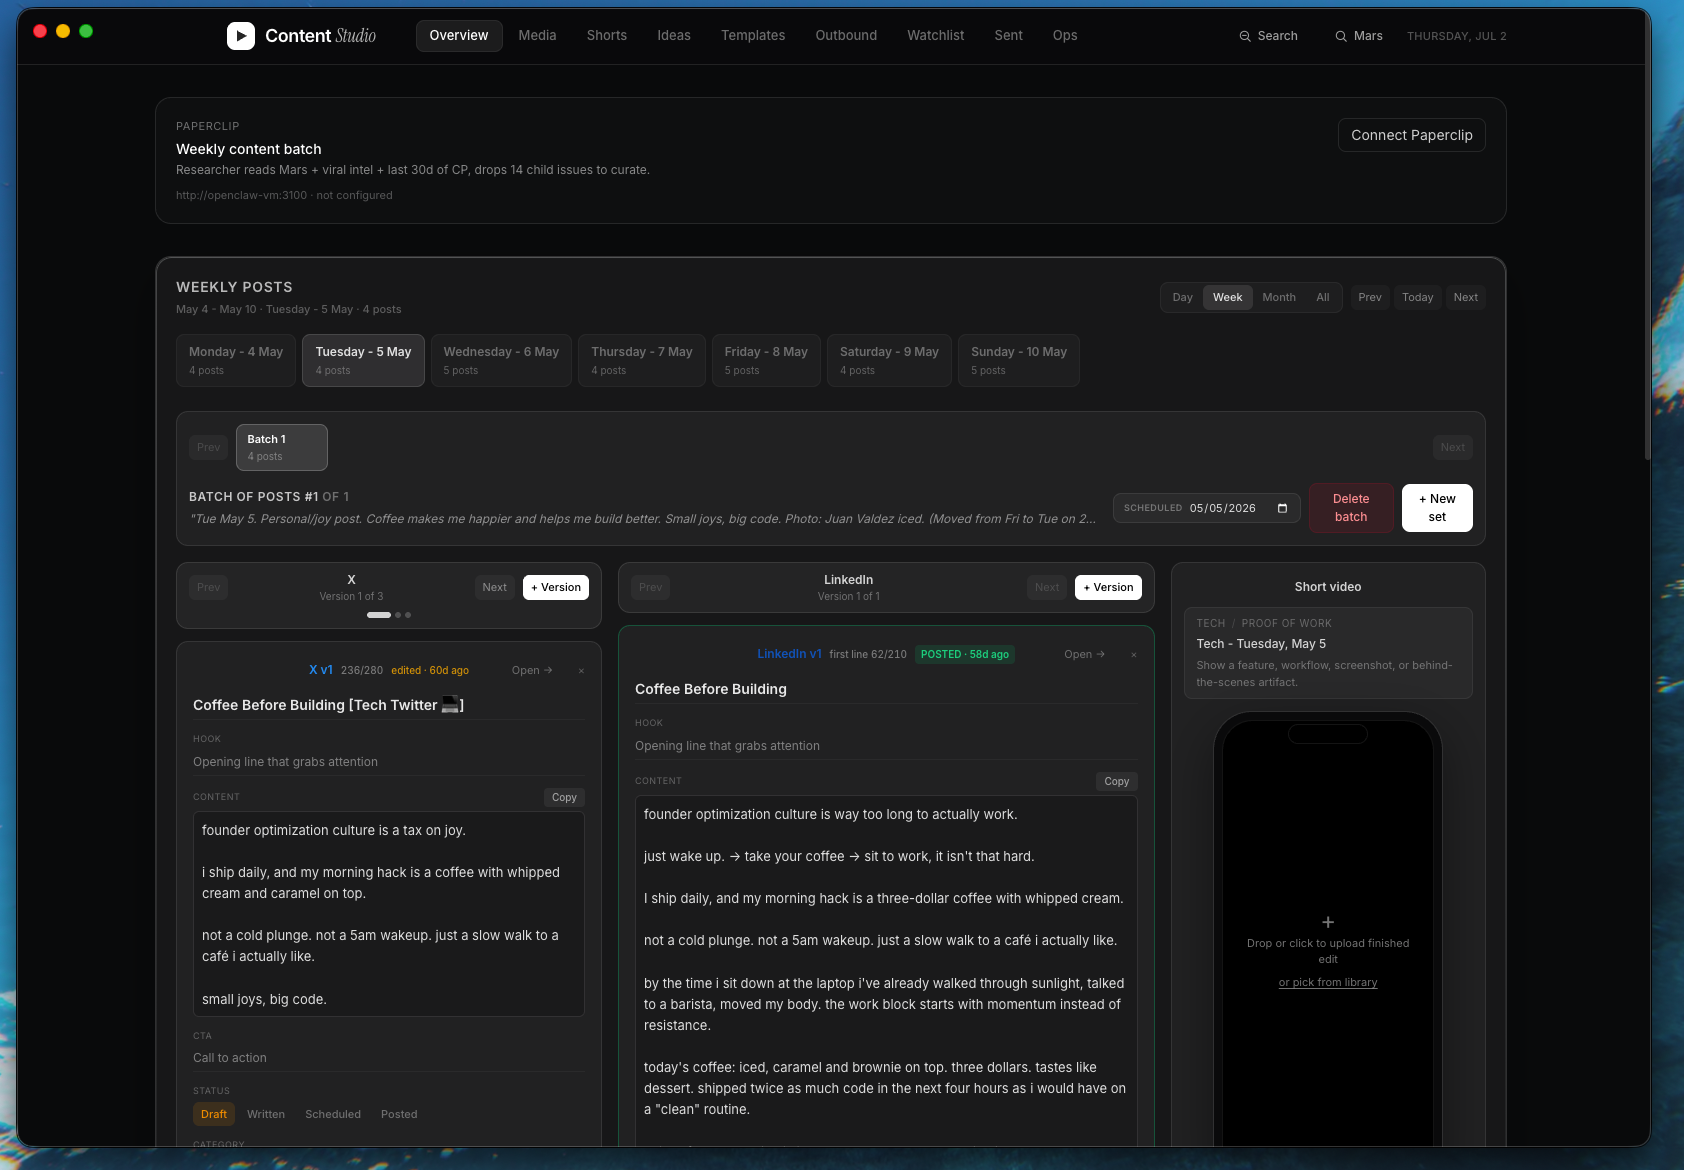Open the Overview tab
The width and height of the screenshot is (1684, 1170).
coord(459,36)
